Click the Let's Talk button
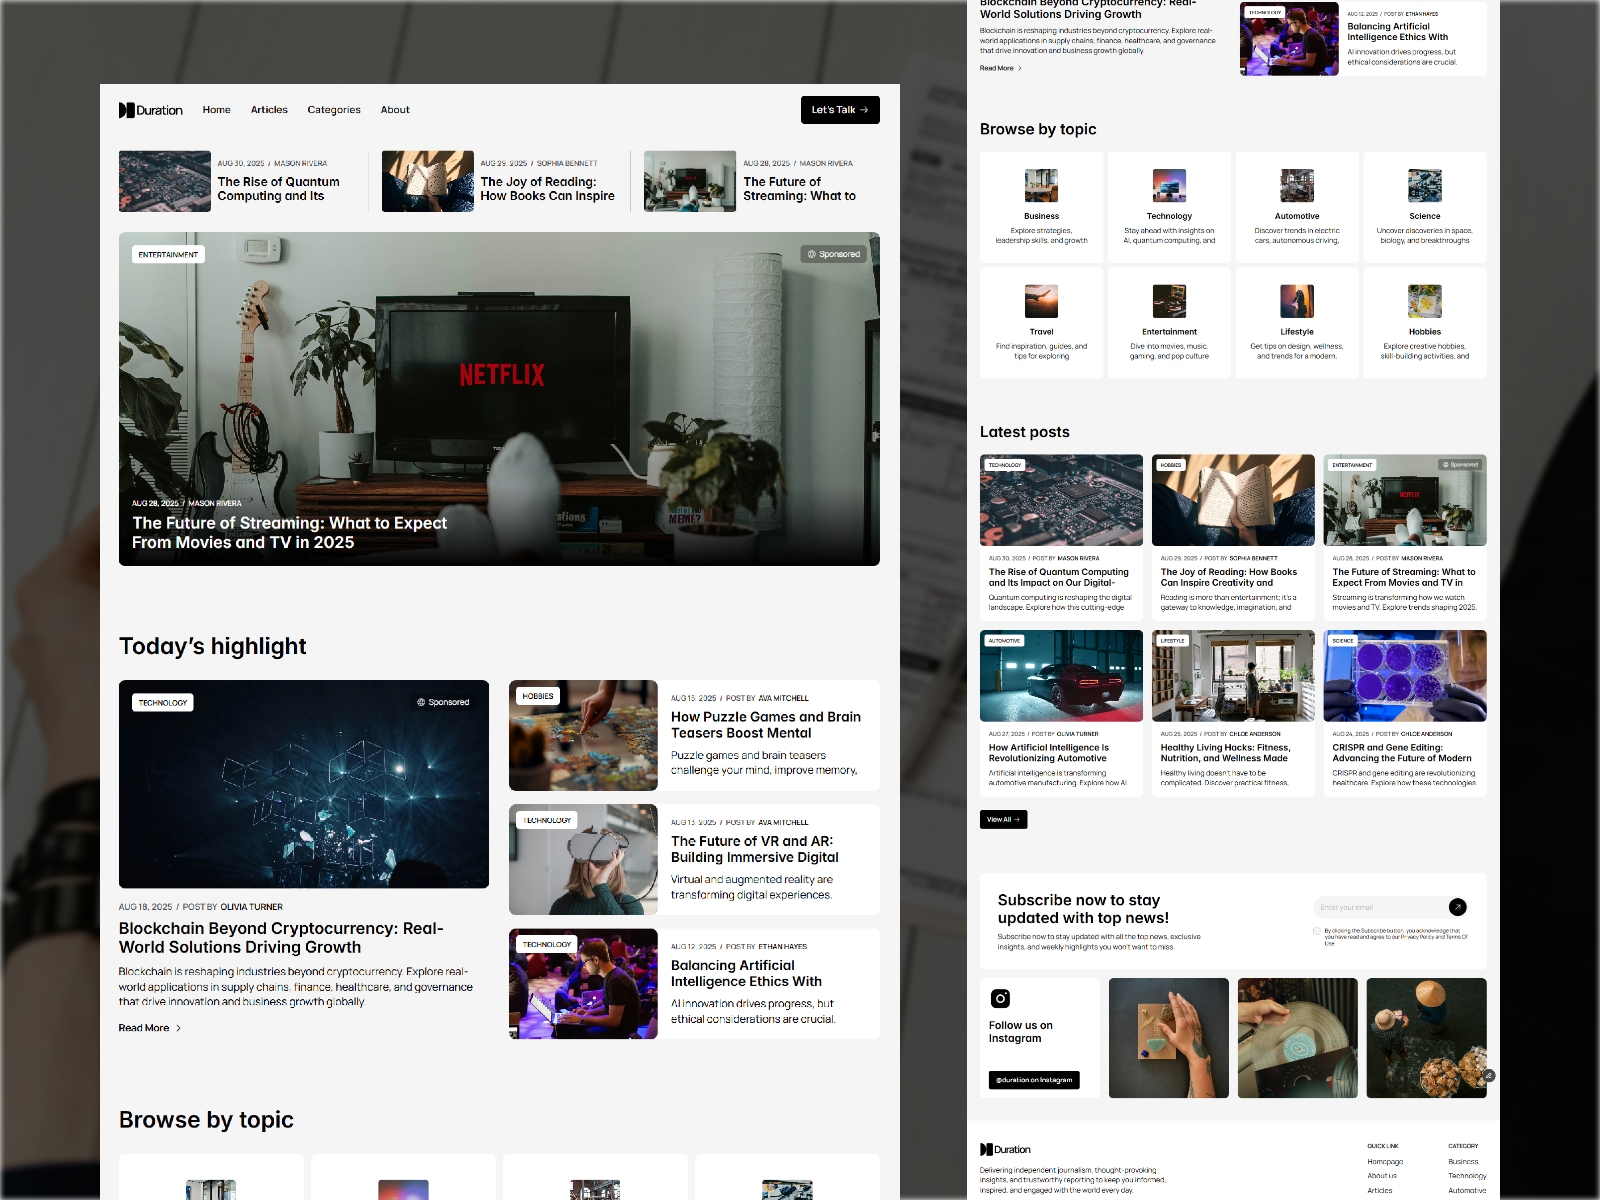The width and height of the screenshot is (1600, 1200). click(839, 110)
